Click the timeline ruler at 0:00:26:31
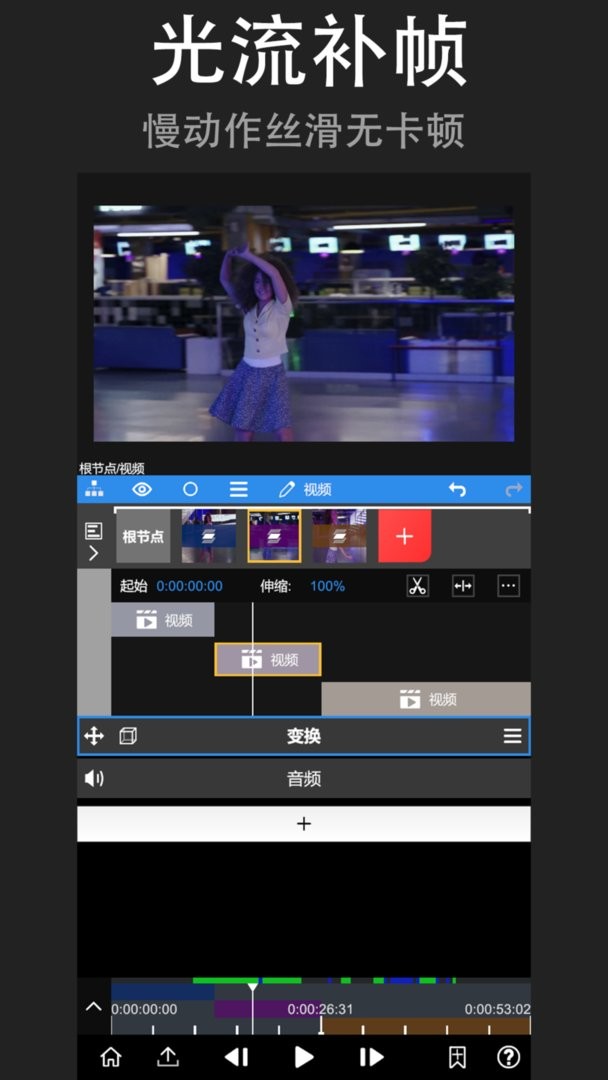The height and width of the screenshot is (1080, 608). pos(320,1010)
